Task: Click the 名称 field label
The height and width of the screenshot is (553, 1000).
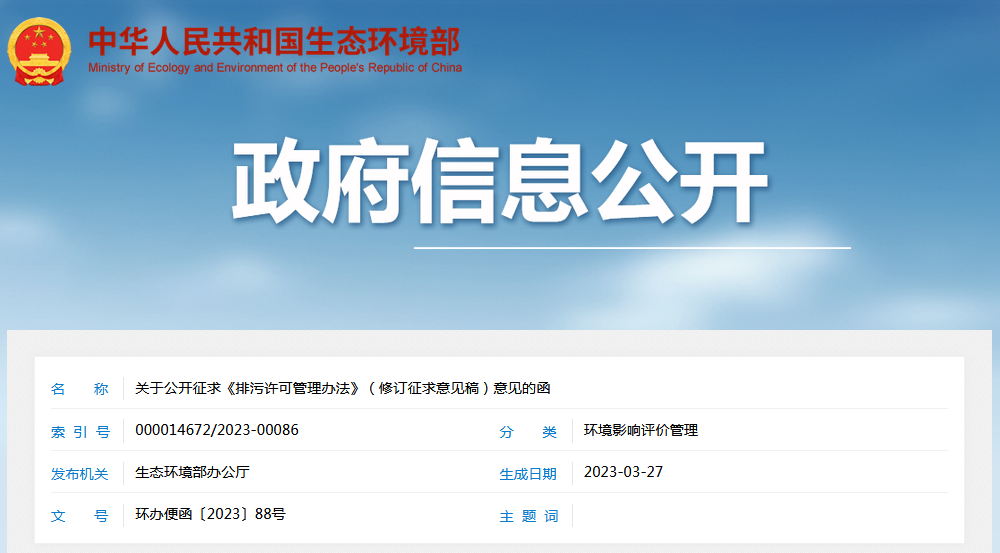Action: [x=80, y=389]
